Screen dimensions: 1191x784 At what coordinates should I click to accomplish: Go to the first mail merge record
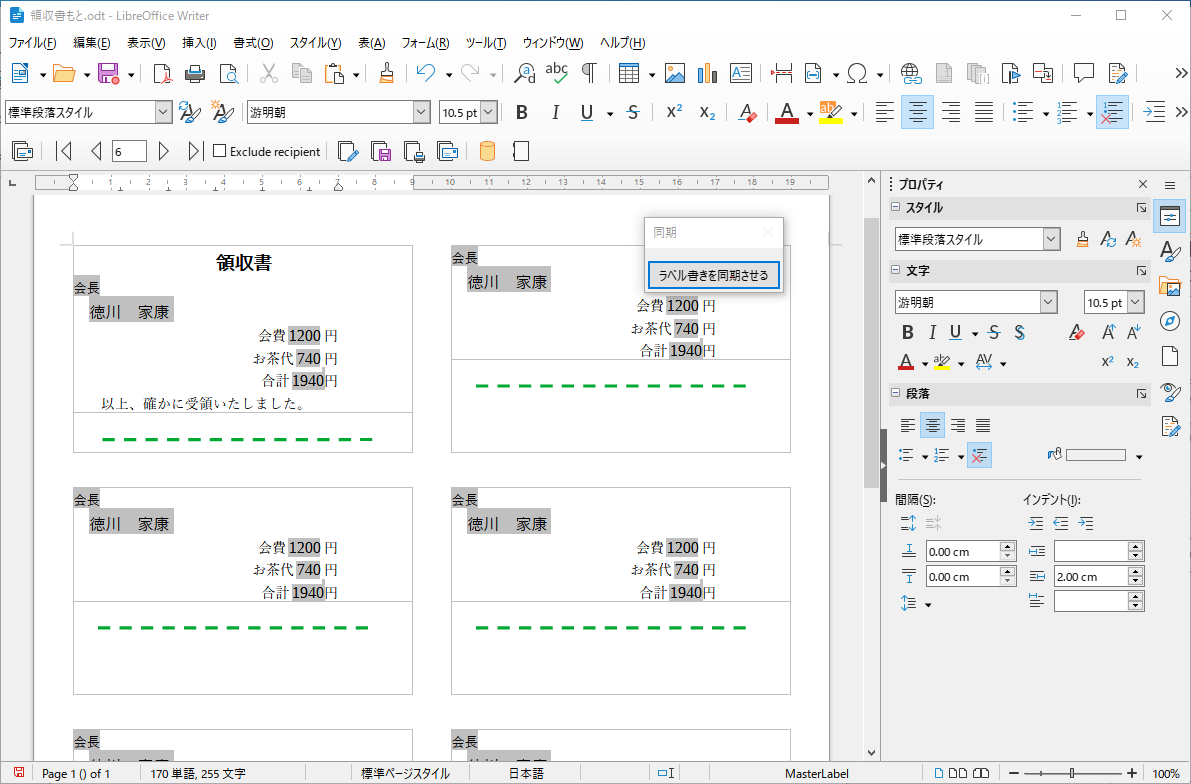[65, 151]
